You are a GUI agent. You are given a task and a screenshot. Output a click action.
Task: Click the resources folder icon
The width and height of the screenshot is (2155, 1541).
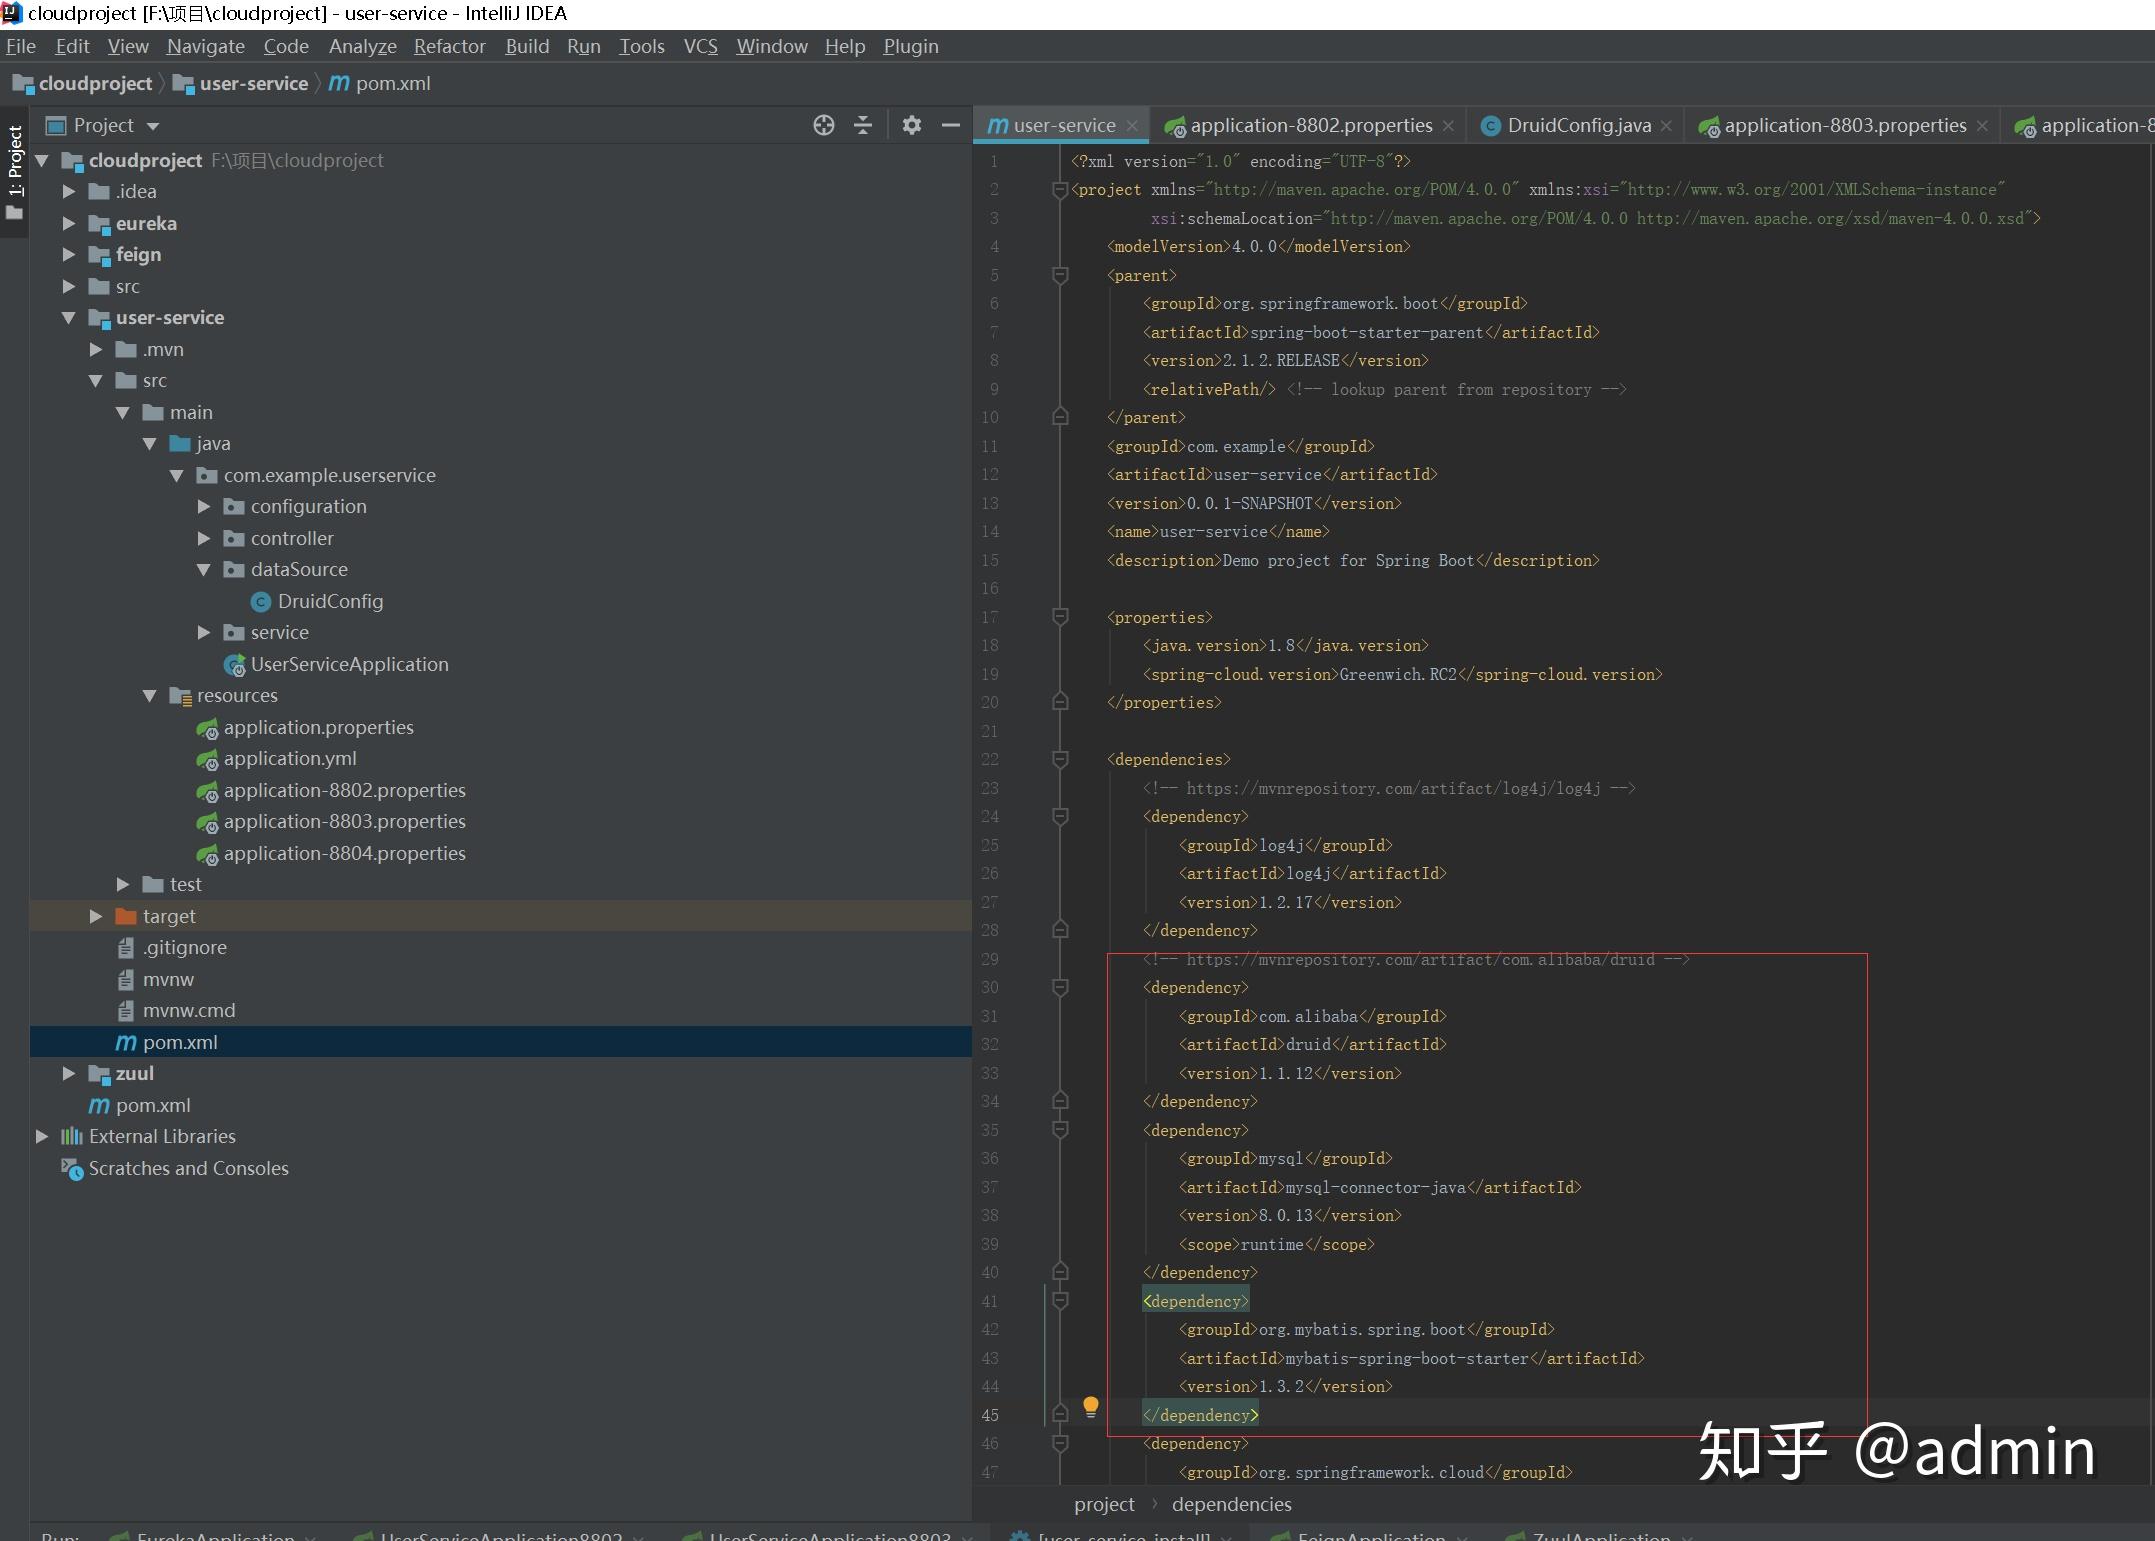tap(180, 696)
